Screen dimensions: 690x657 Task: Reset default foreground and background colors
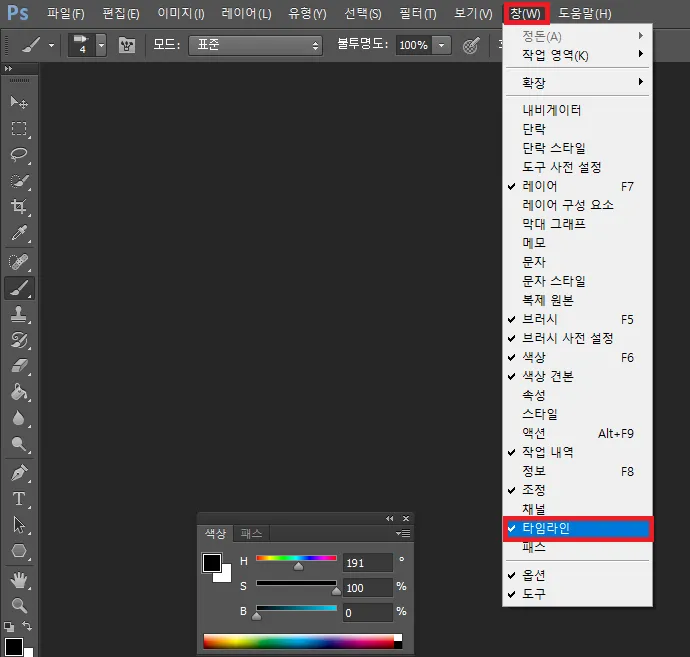pos(9,626)
